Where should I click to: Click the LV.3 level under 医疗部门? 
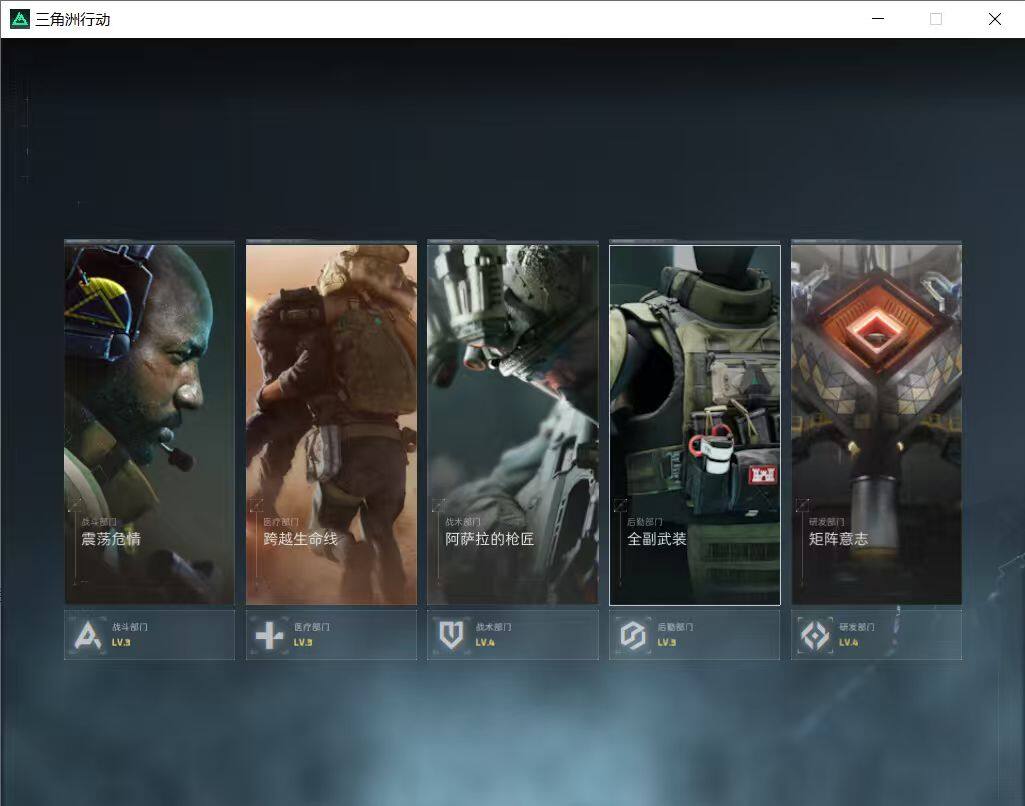coord(303,643)
